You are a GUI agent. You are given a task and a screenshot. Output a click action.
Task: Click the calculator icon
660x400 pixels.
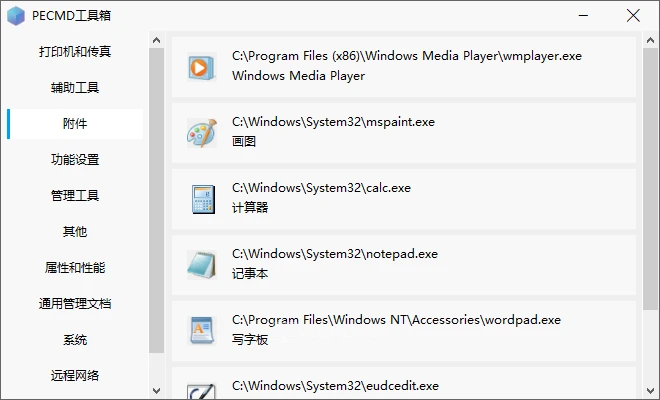(203, 199)
